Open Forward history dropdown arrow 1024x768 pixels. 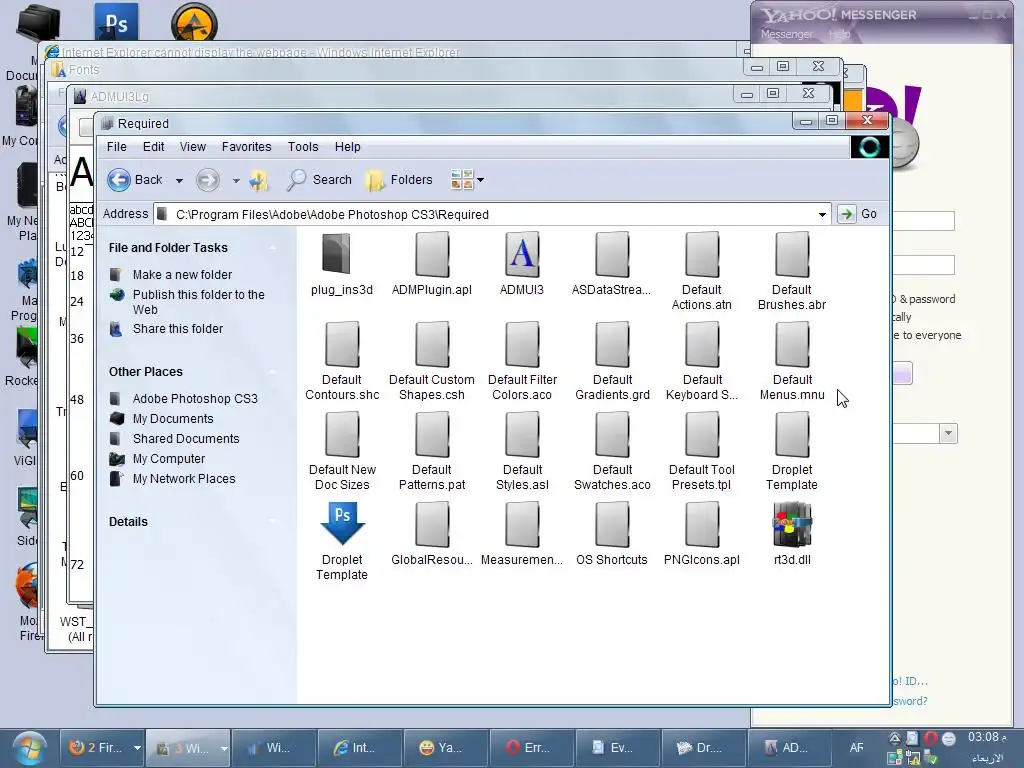click(x=236, y=180)
